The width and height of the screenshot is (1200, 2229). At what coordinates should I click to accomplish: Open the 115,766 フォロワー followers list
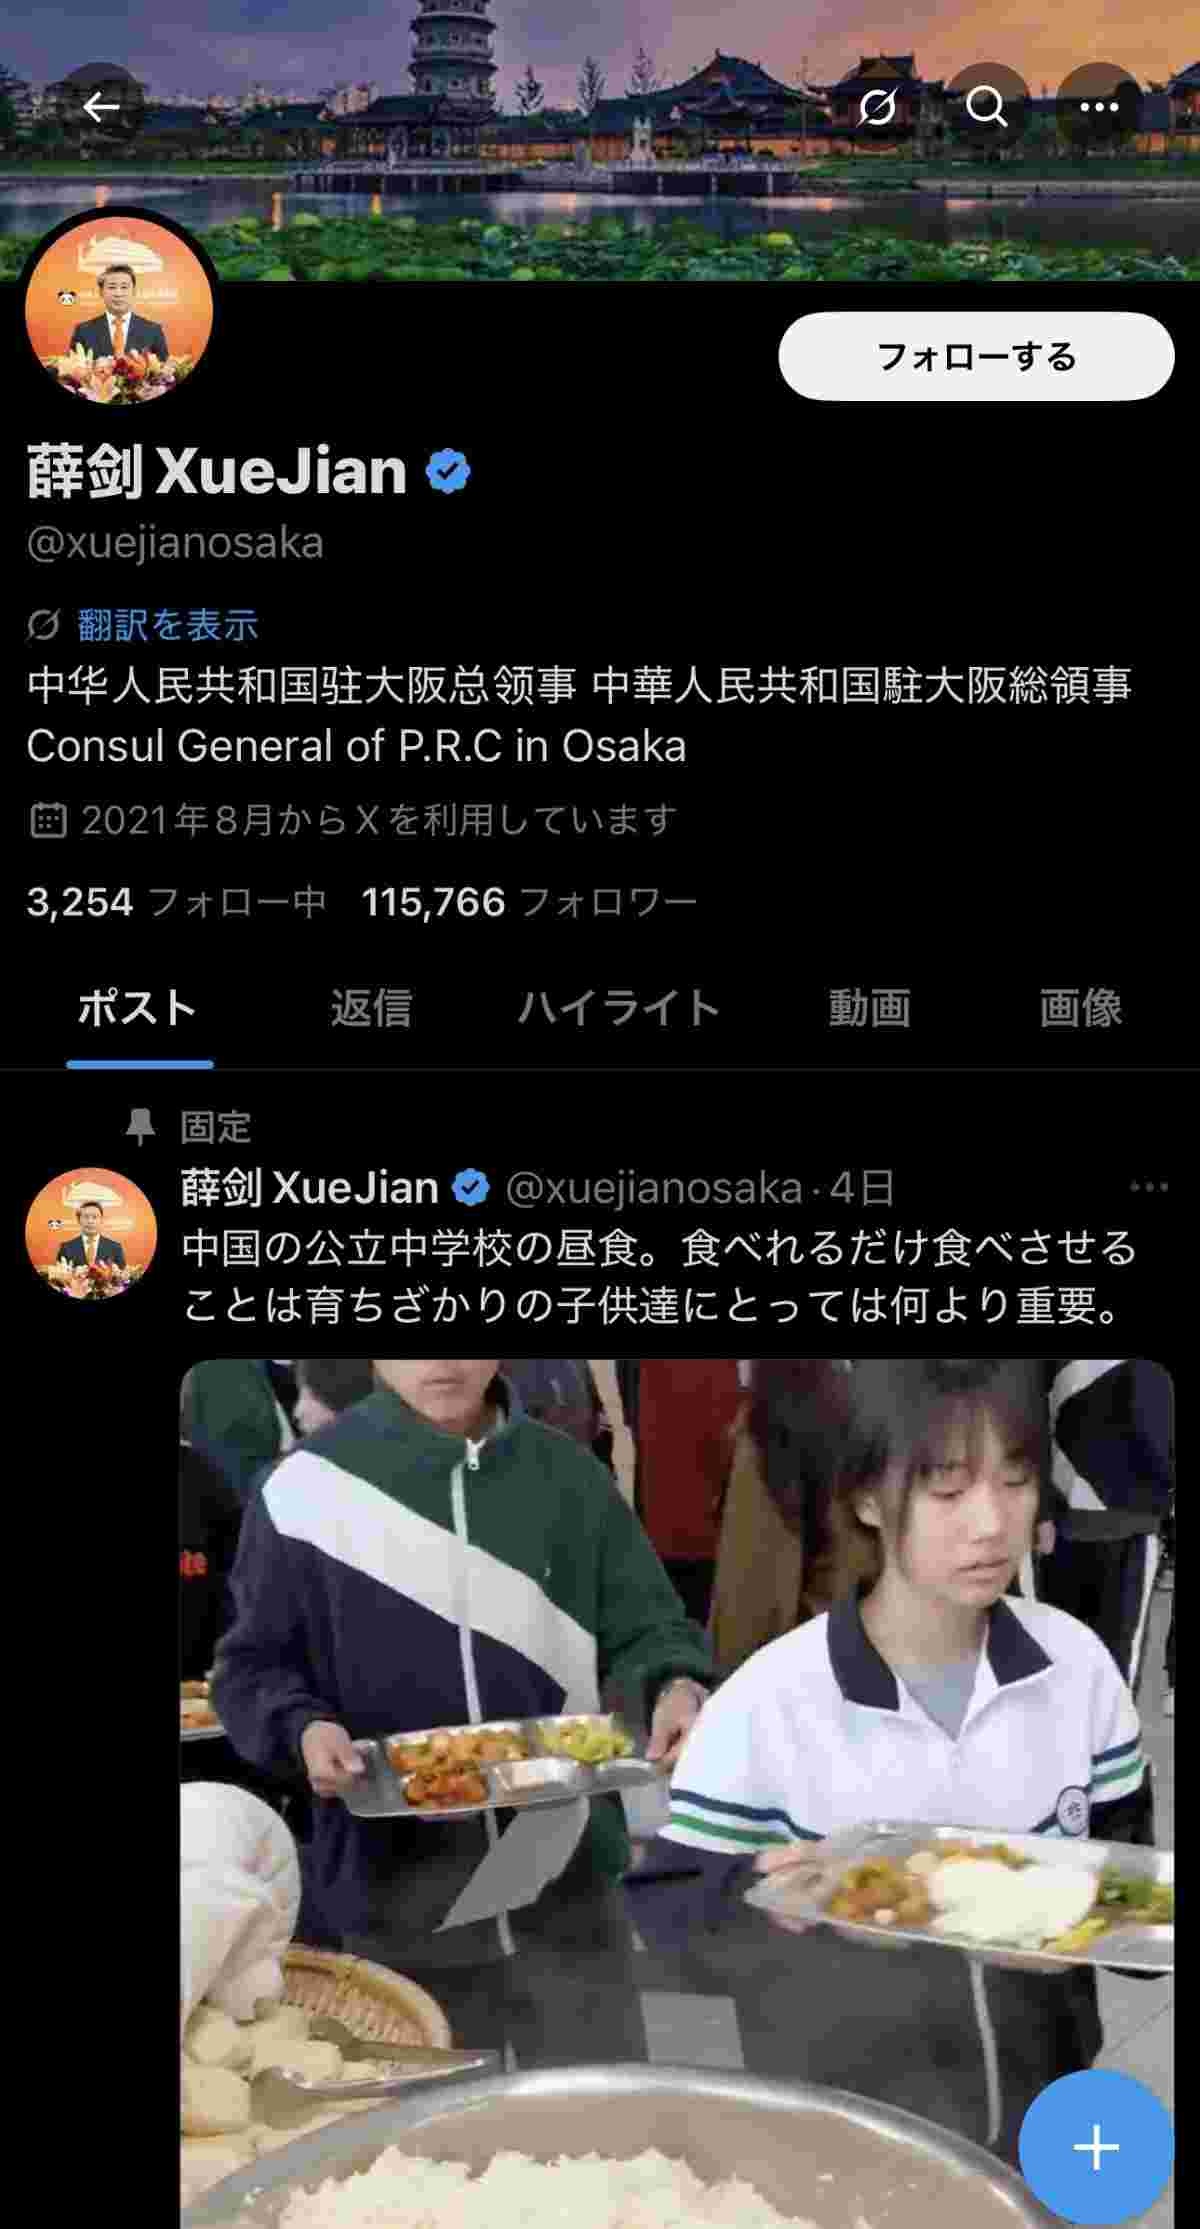[x=529, y=902]
